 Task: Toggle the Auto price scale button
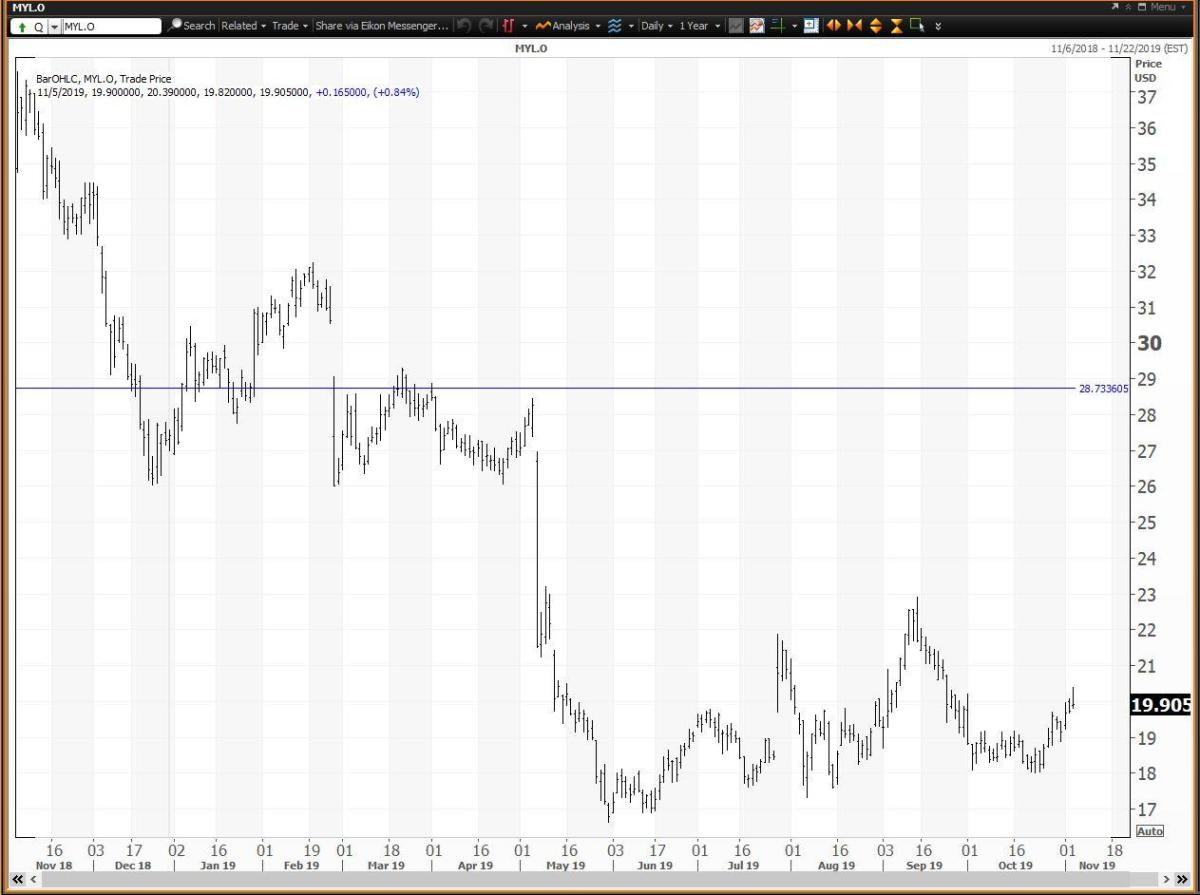(1150, 831)
